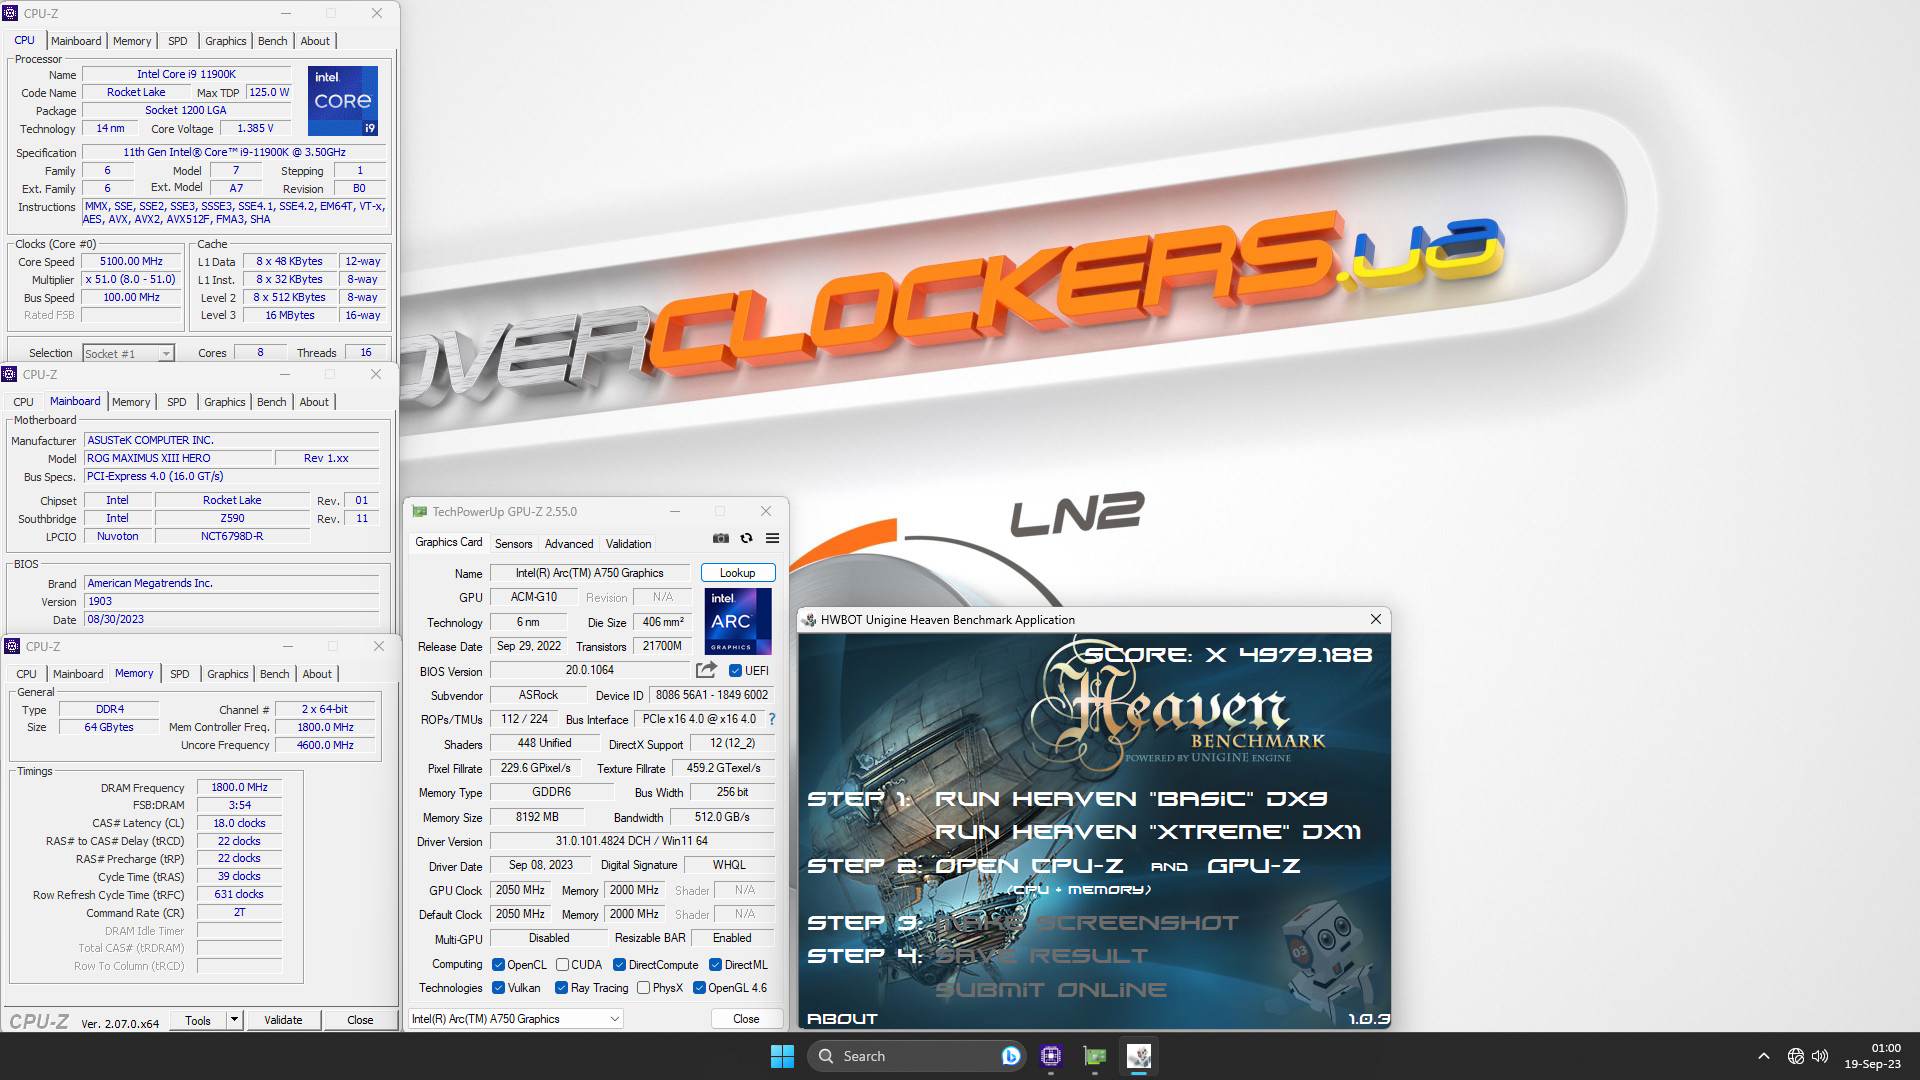1920x1080 pixels.
Task: Switch to Advanced tab in GPU-Z
Action: click(x=569, y=543)
